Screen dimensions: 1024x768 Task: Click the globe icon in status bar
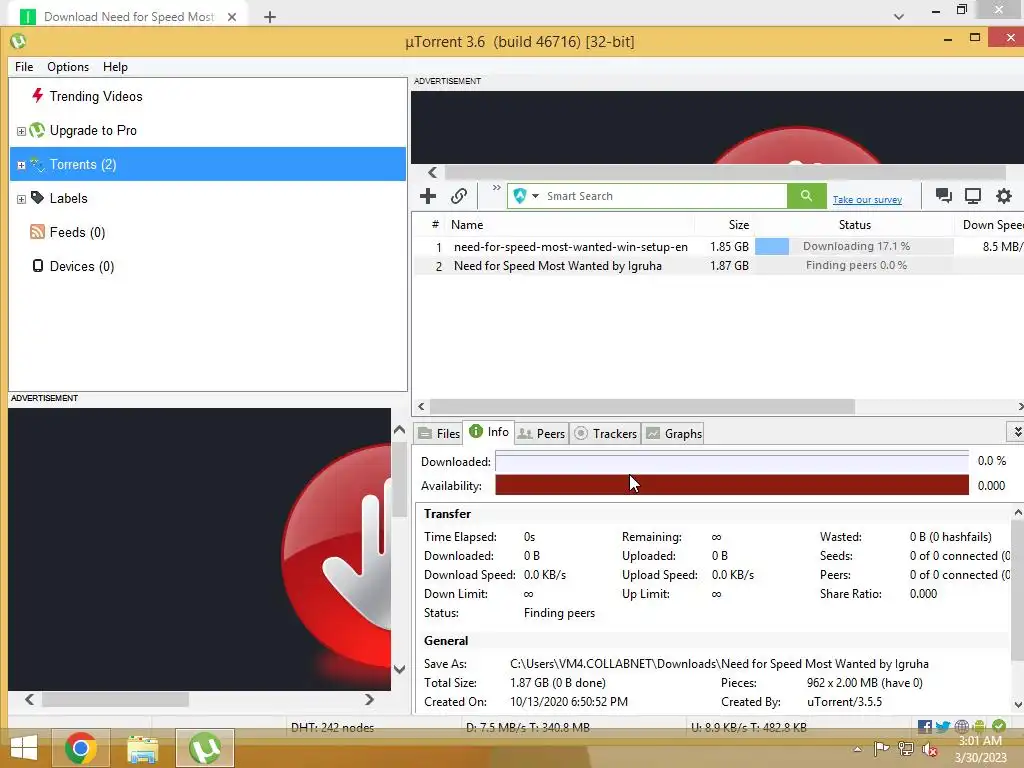point(961,727)
